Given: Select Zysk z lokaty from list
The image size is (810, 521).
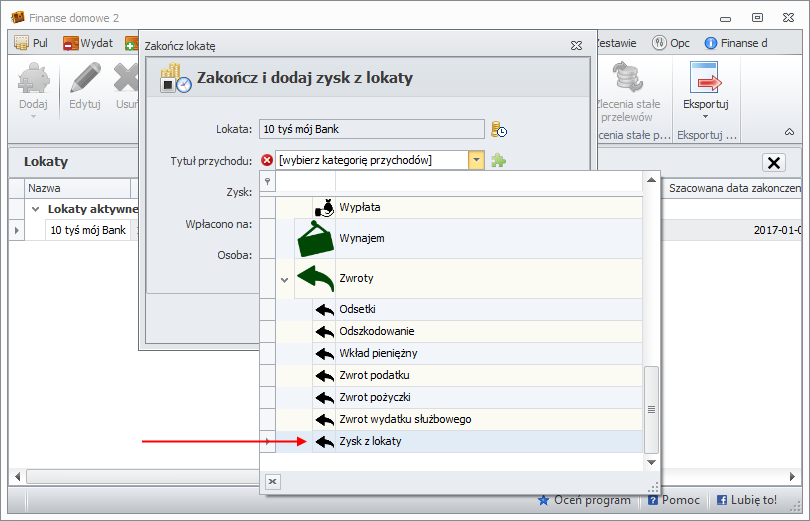Looking at the screenshot, I should pos(370,441).
